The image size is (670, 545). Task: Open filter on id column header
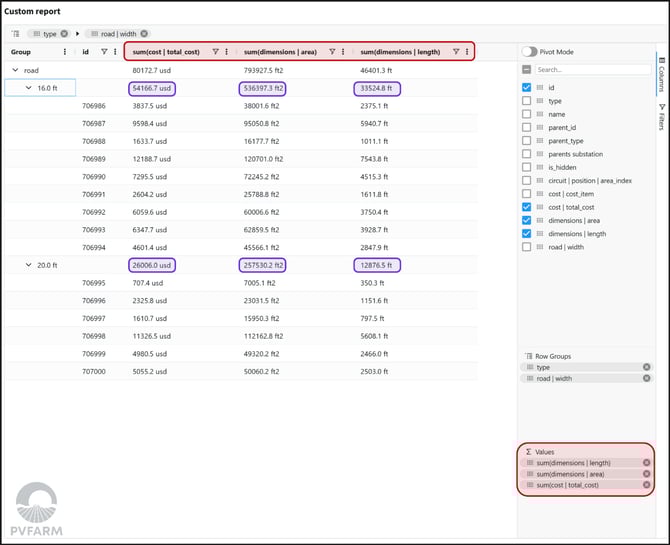pos(104,52)
